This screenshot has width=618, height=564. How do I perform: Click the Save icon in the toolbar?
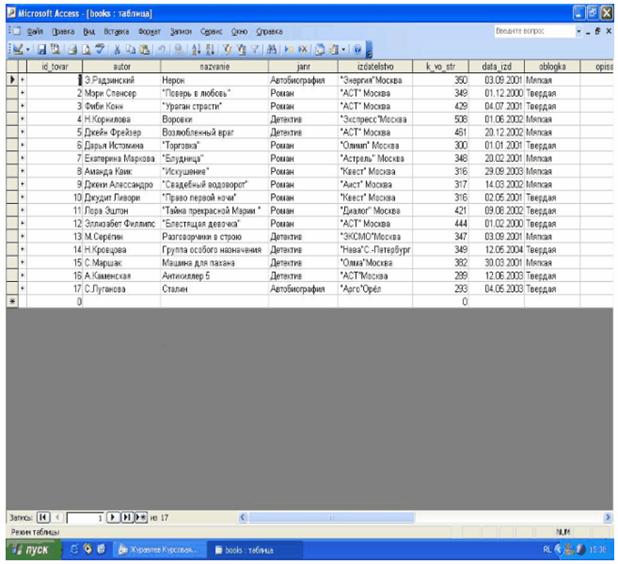pyautogui.click(x=42, y=49)
